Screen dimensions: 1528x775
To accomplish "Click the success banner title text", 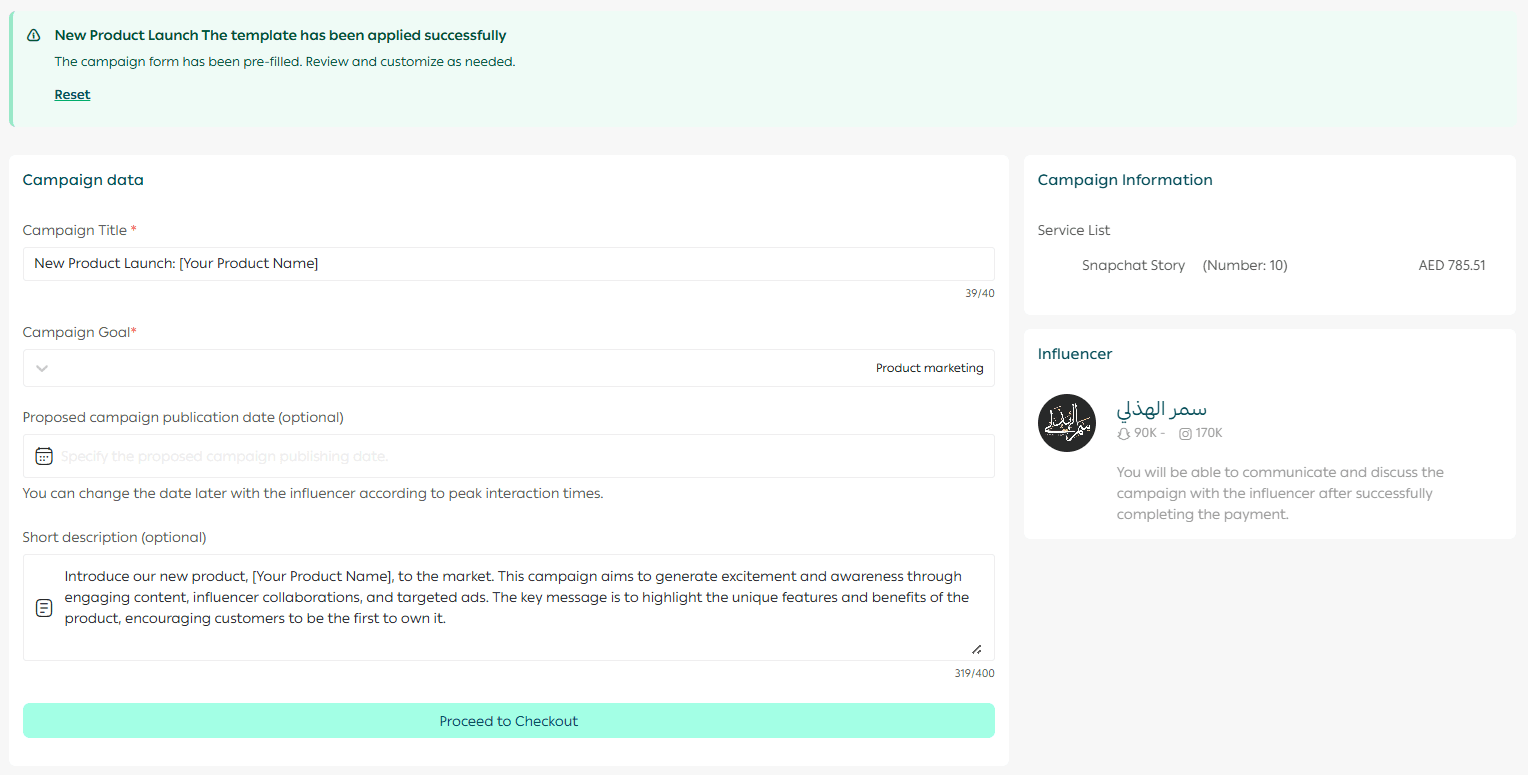I will (280, 36).
